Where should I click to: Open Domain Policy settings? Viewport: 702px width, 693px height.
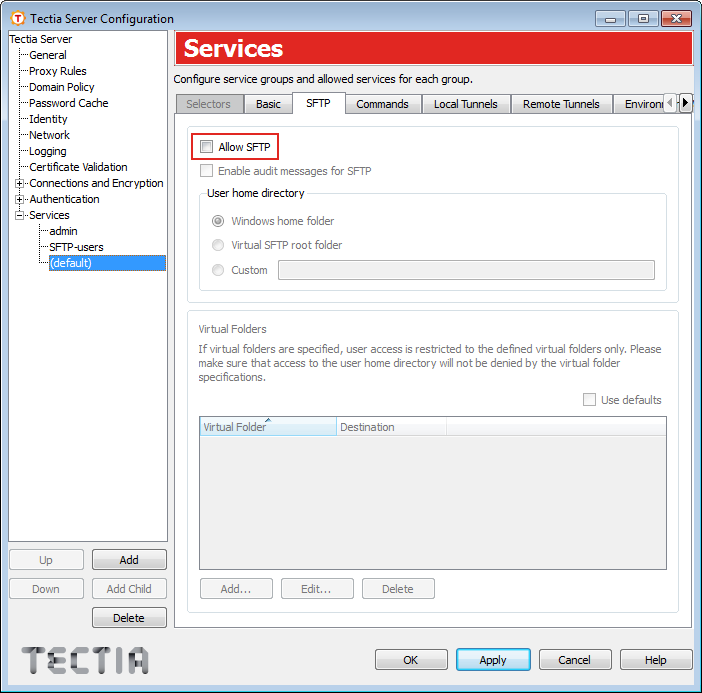62,87
